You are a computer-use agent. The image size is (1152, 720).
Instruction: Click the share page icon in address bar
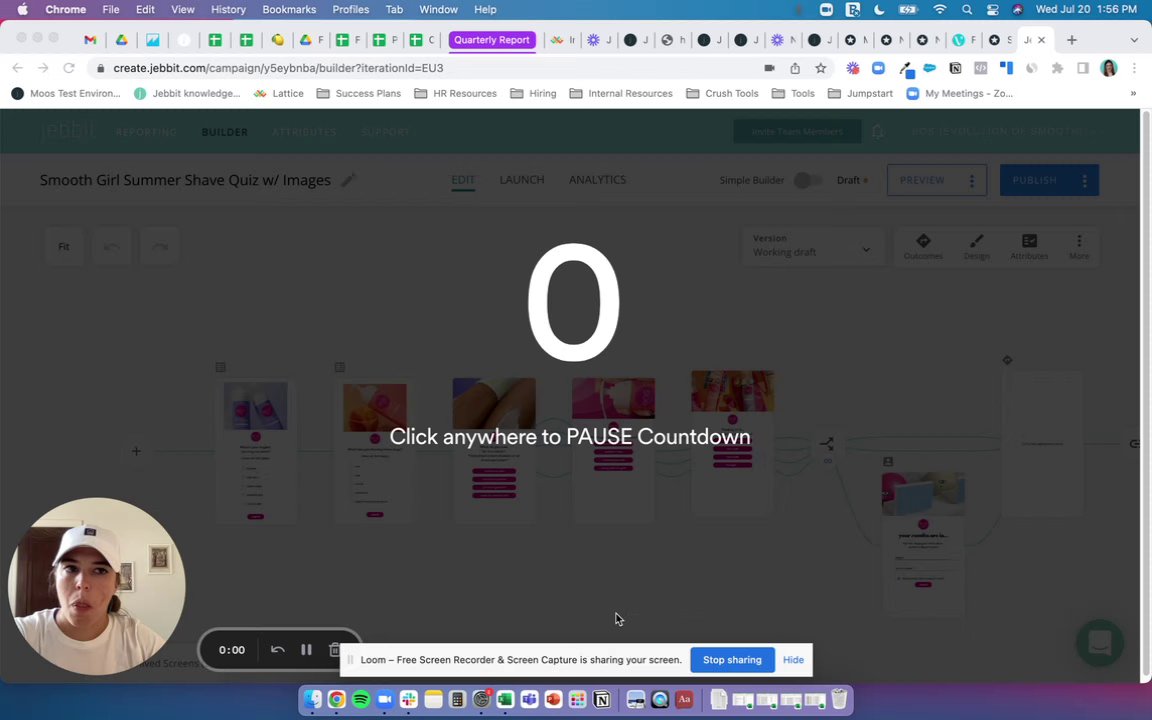pyautogui.click(x=795, y=68)
